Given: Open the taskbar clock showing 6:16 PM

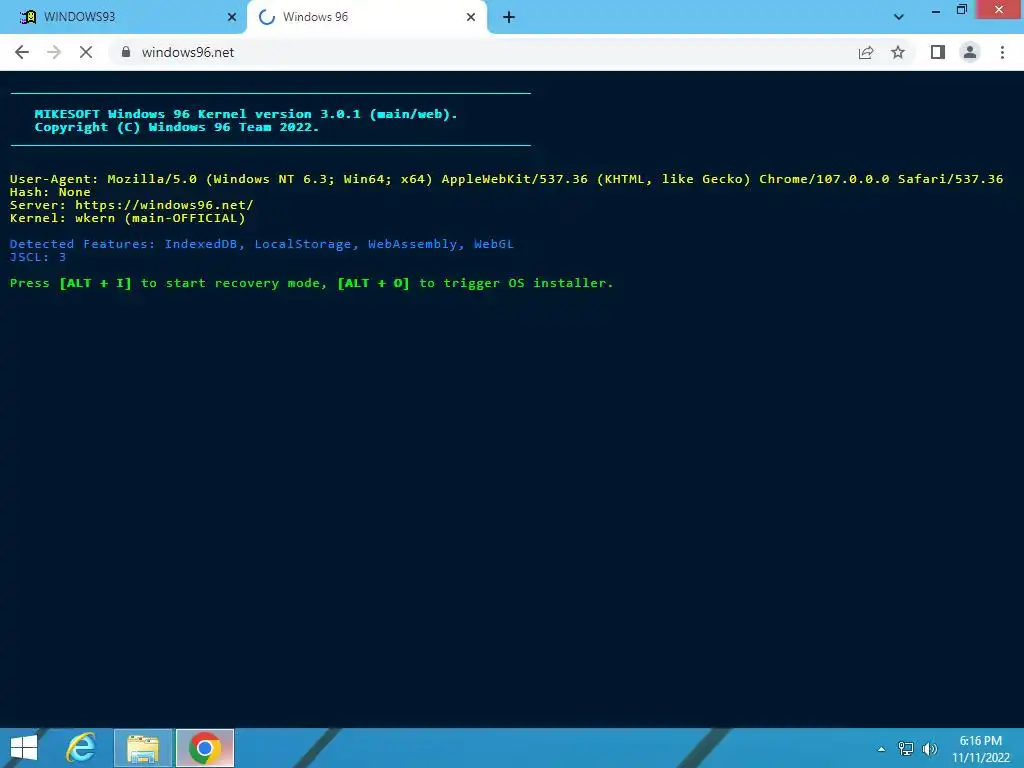Looking at the screenshot, I should pyautogui.click(x=981, y=749).
